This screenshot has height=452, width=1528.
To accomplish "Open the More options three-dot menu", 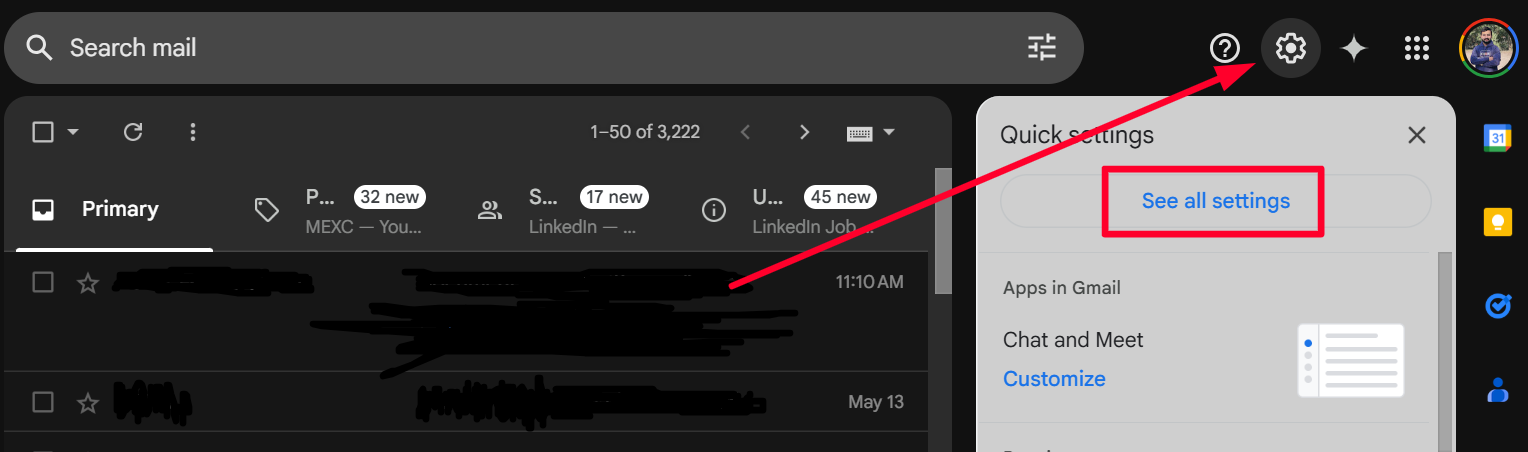I will (193, 132).
